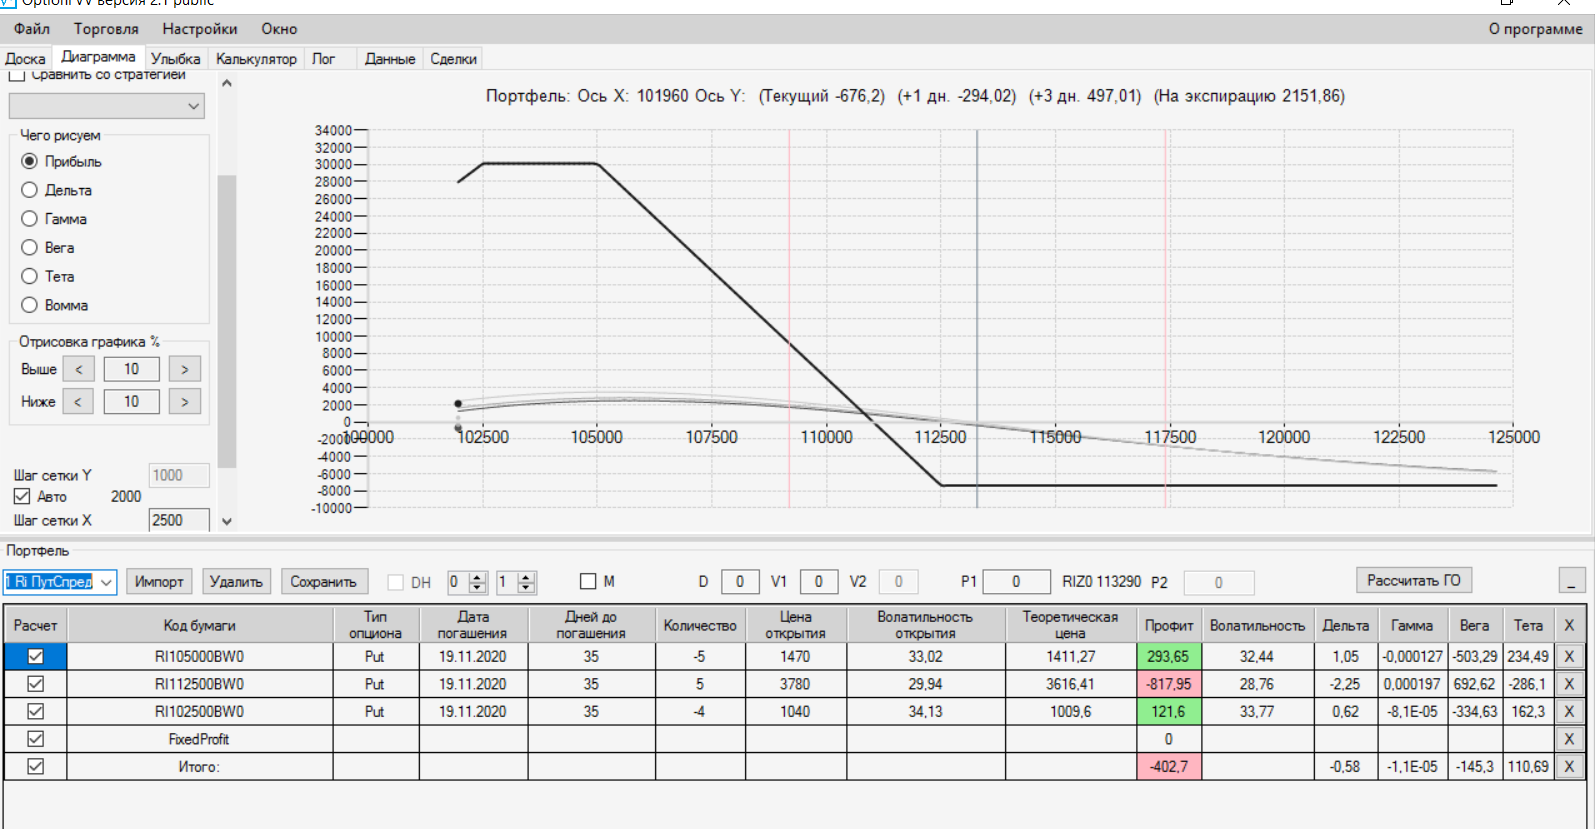Click the left arrow next to Выше

[x=79, y=369]
